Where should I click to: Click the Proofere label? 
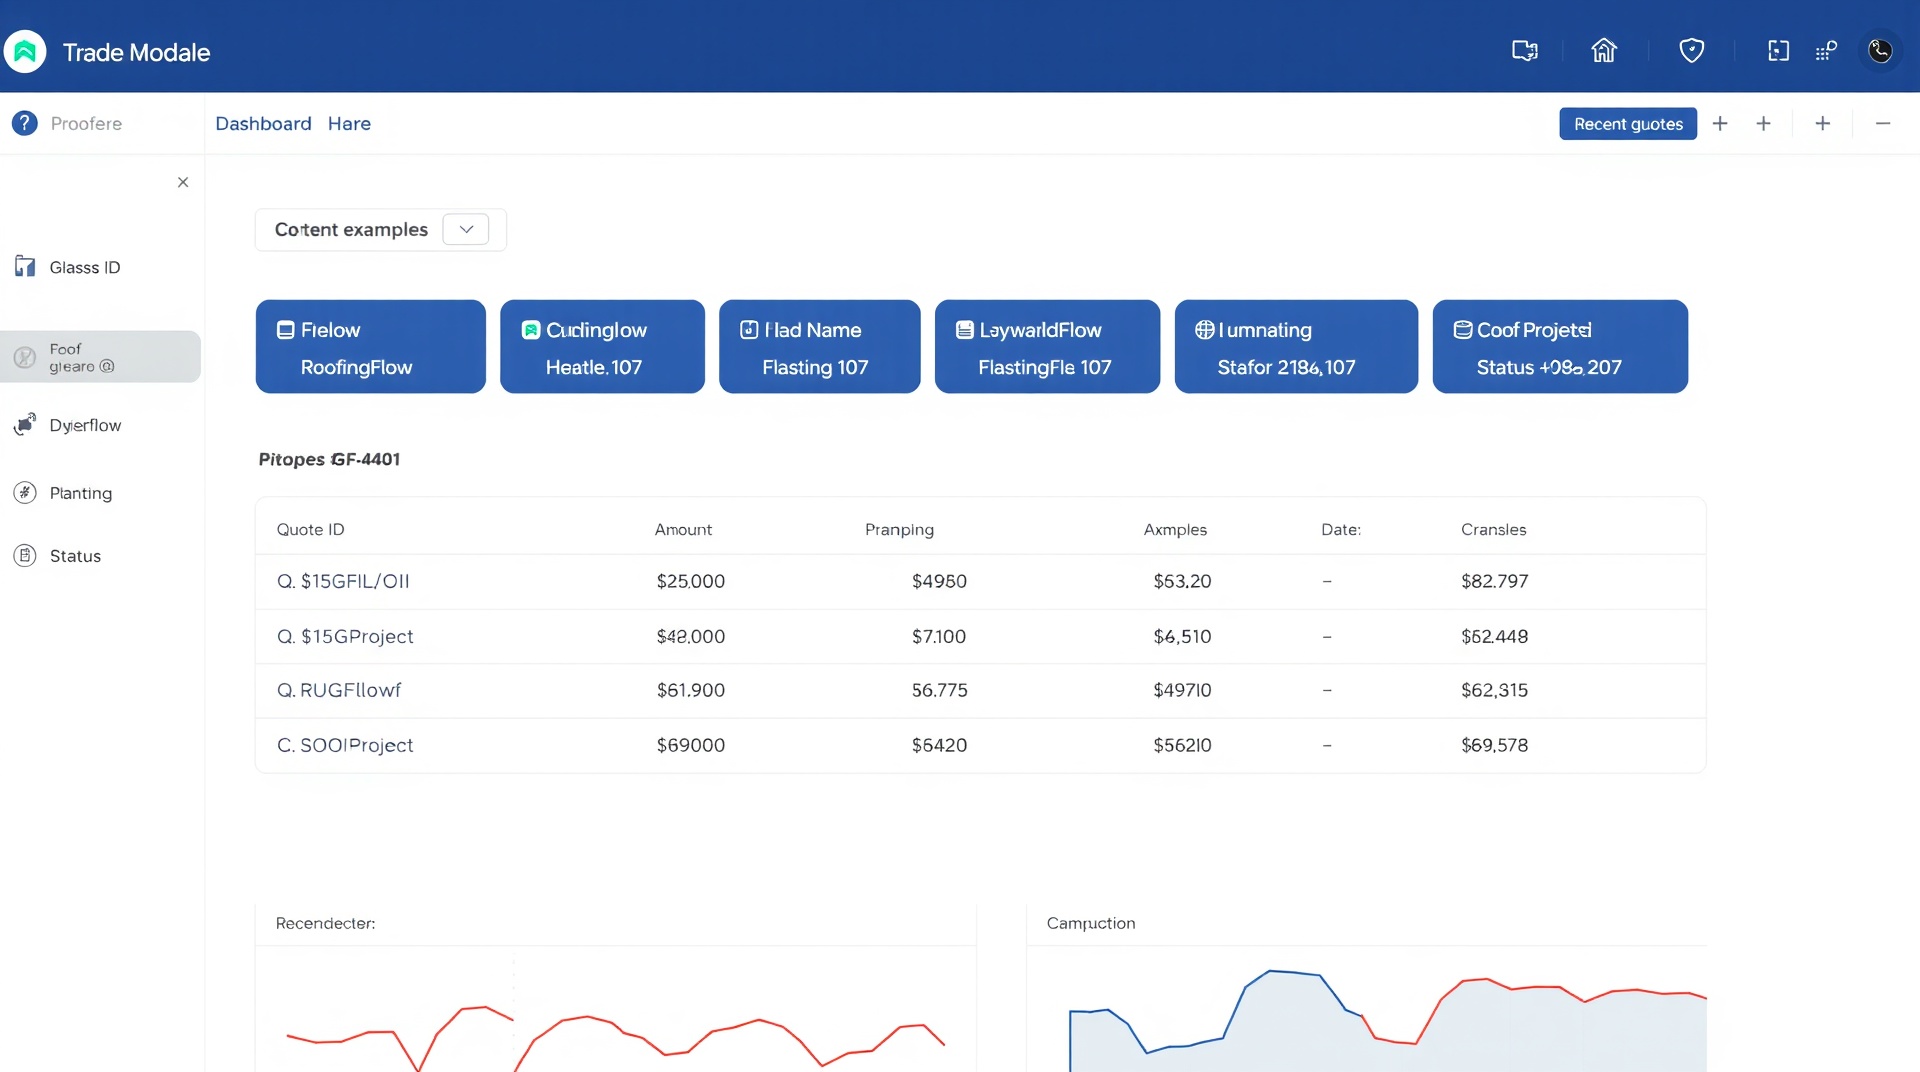[86, 123]
